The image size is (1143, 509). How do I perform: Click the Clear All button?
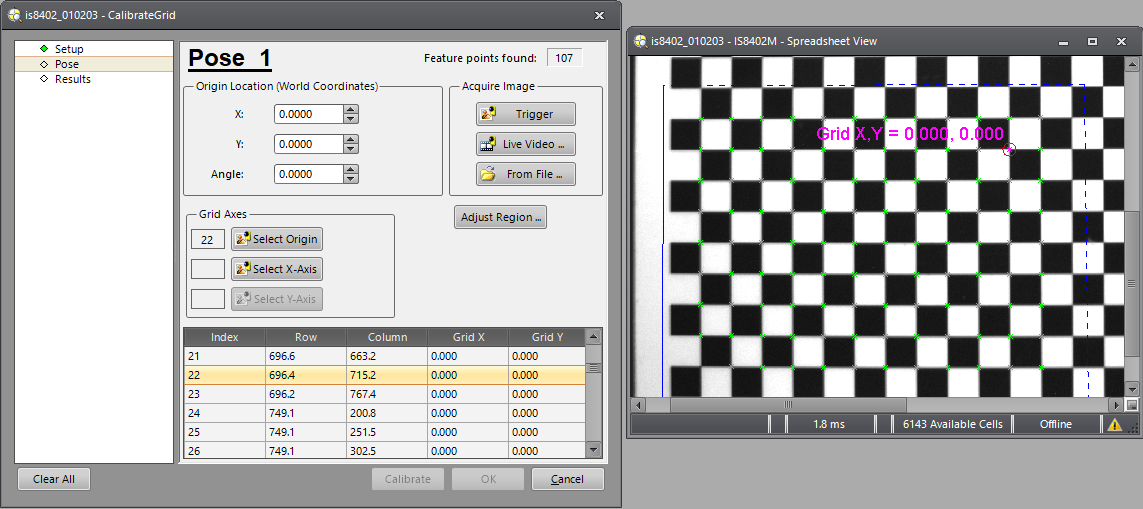tap(54, 479)
